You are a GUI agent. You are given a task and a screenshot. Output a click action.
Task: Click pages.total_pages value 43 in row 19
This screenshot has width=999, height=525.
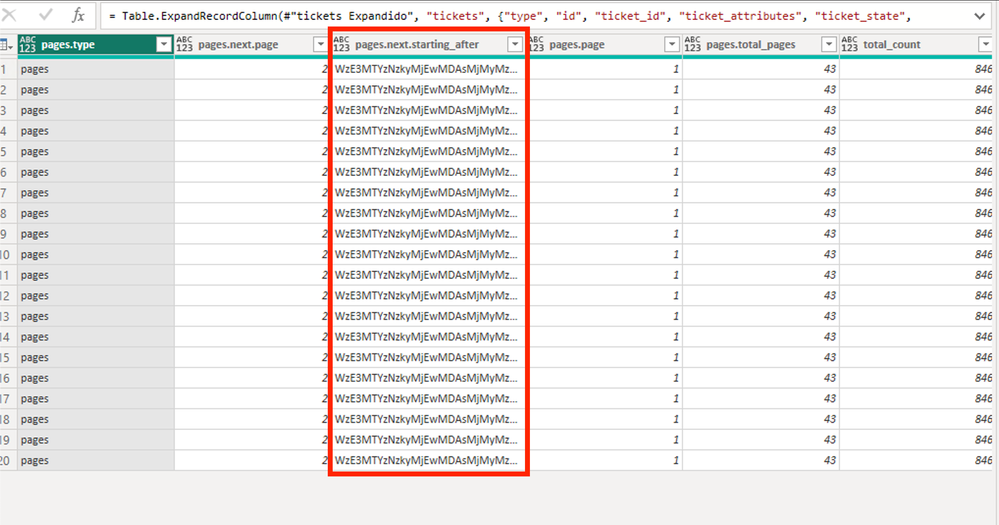(x=761, y=440)
